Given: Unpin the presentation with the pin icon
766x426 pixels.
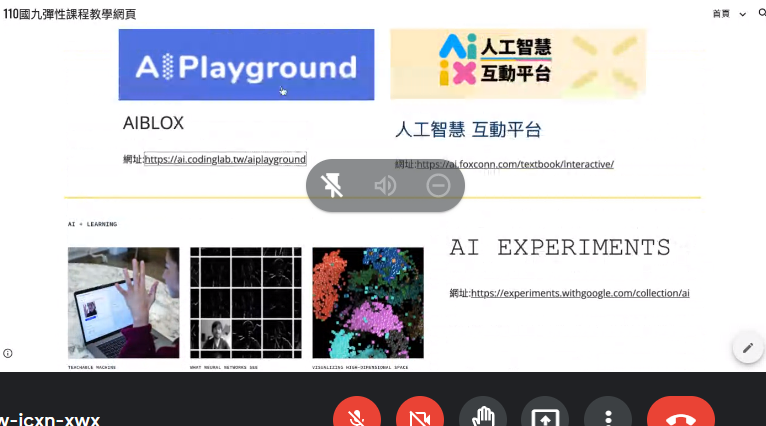Looking at the screenshot, I should pos(332,186).
